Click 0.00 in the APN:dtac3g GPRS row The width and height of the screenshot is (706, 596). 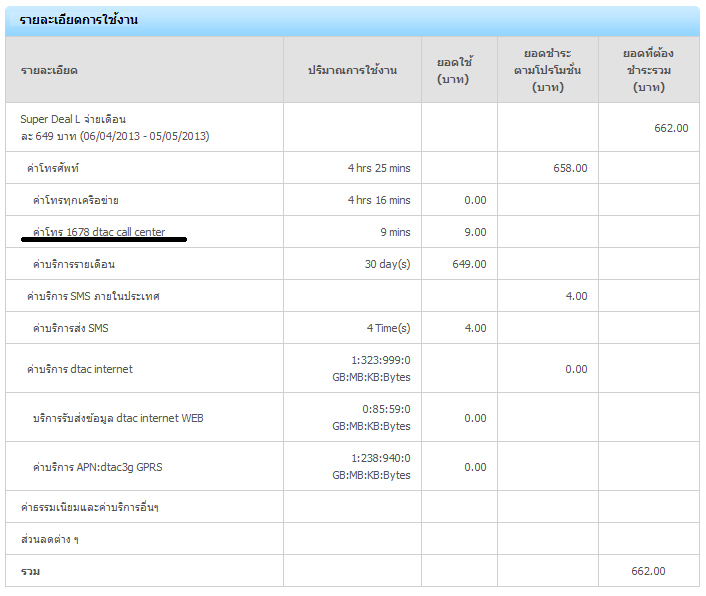point(475,467)
